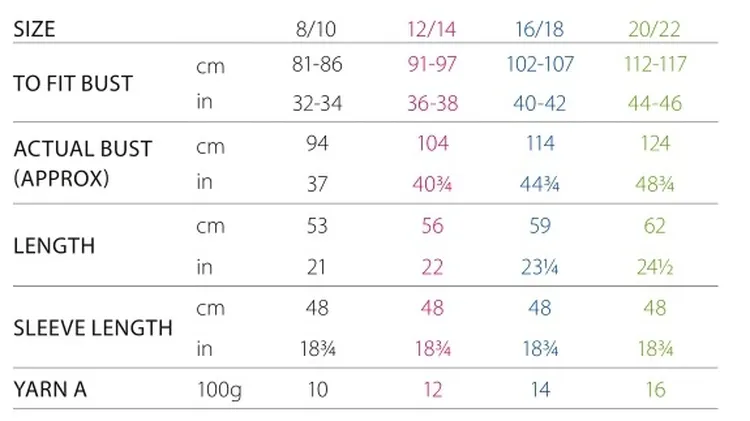The image size is (750, 421).
Task: Click the green yarn quantity 16
Action: point(655,390)
